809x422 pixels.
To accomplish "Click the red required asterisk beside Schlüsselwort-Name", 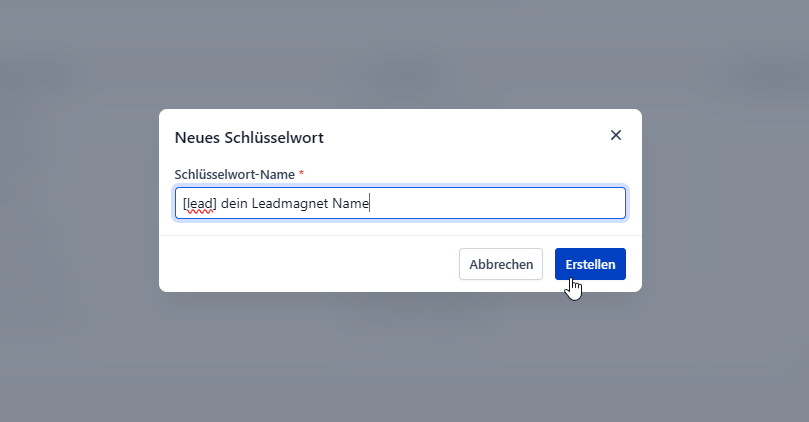I will (301, 173).
